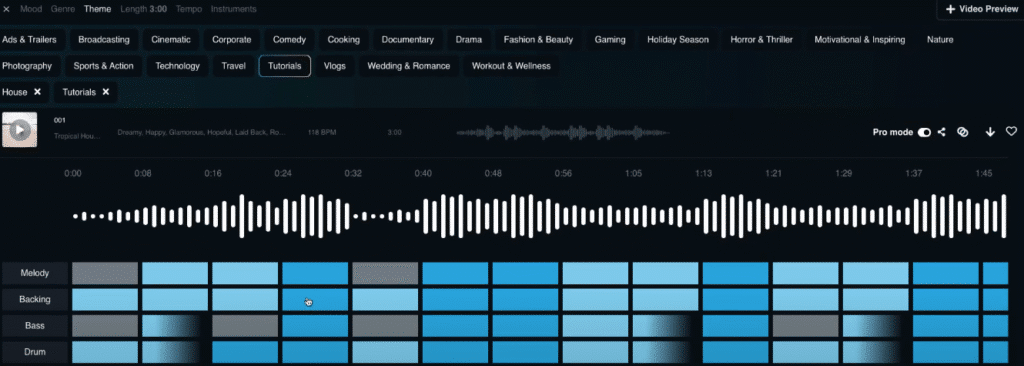
Task: Remove the House filter tag
Action: [x=37, y=92]
